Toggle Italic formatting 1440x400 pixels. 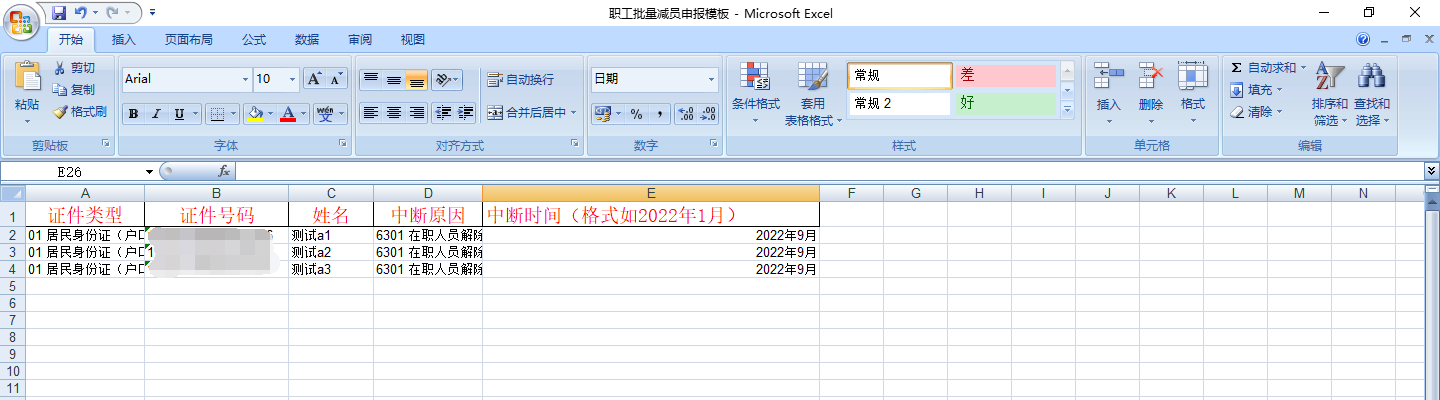[156, 114]
